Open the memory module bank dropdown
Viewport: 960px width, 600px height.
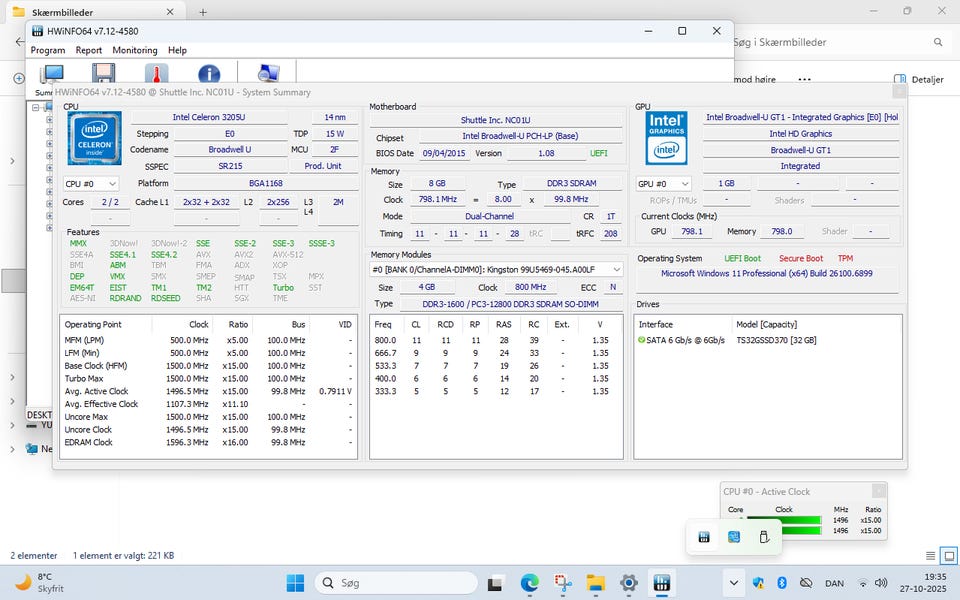496,269
